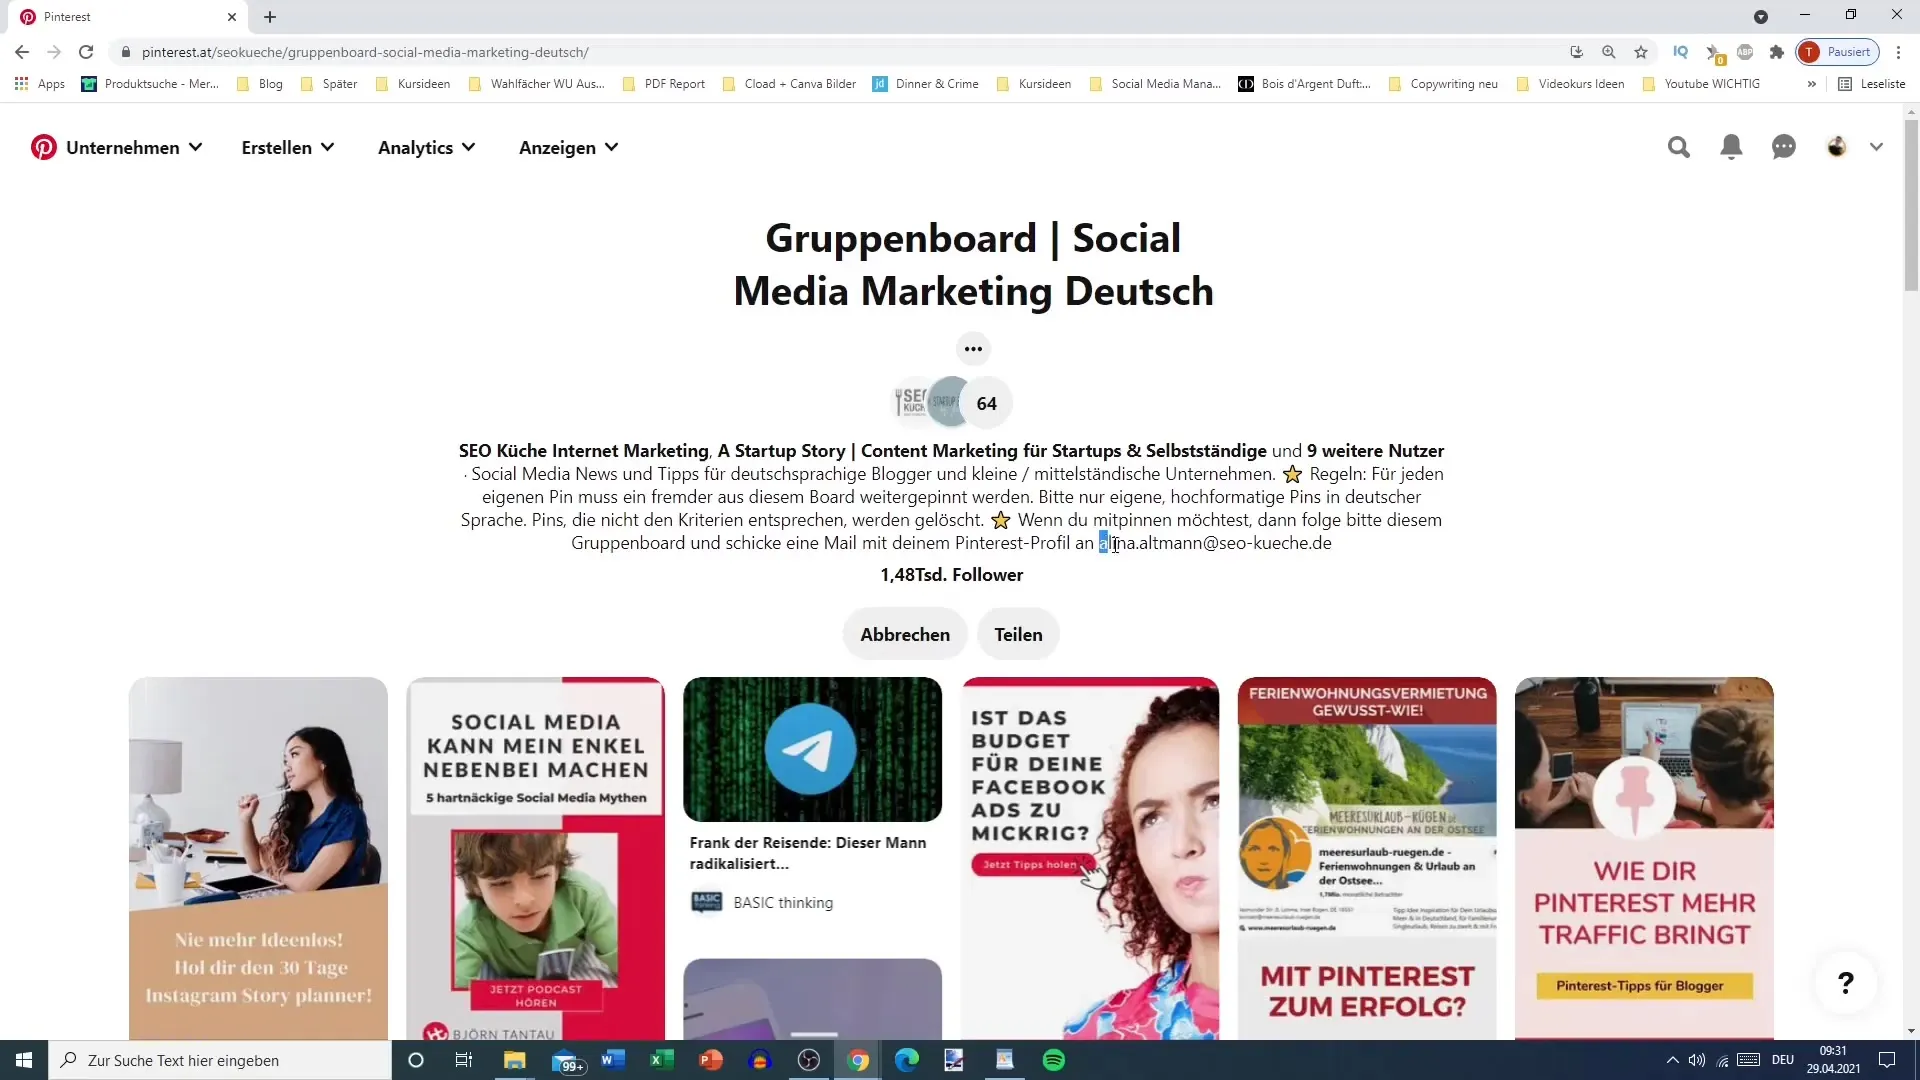The width and height of the screenshot is (1920, 1080).
Task: Toggle the profile account expander arrow
Action: (1878, 146)
